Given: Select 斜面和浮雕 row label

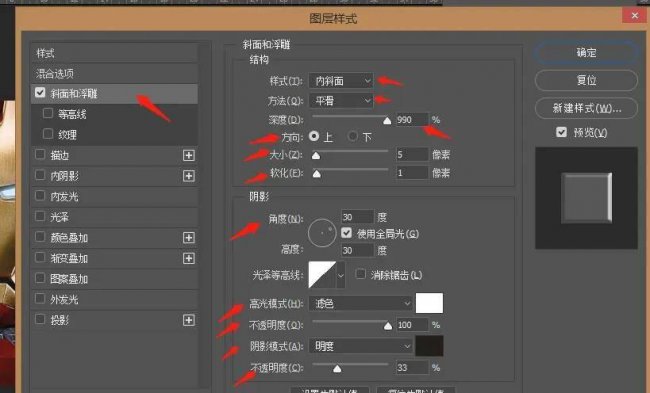Looking at the screenshot, I should point(74,94).
